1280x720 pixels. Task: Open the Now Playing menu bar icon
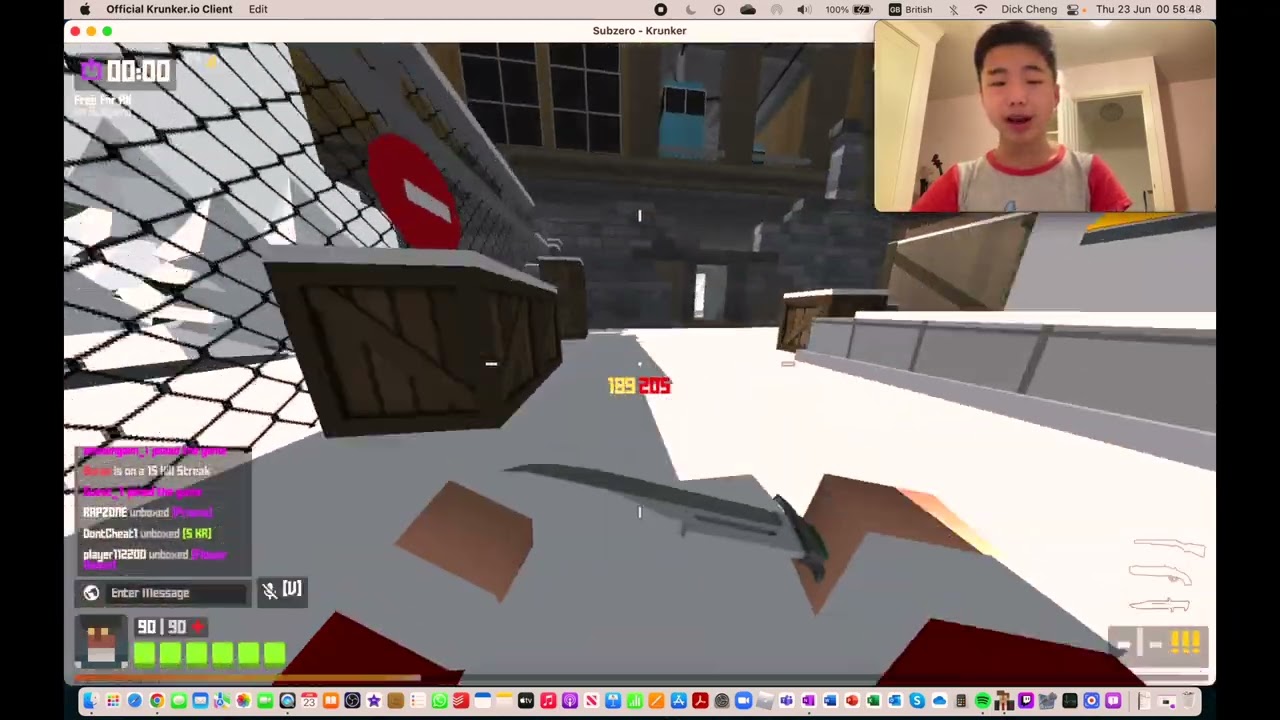tap(719, 9)
